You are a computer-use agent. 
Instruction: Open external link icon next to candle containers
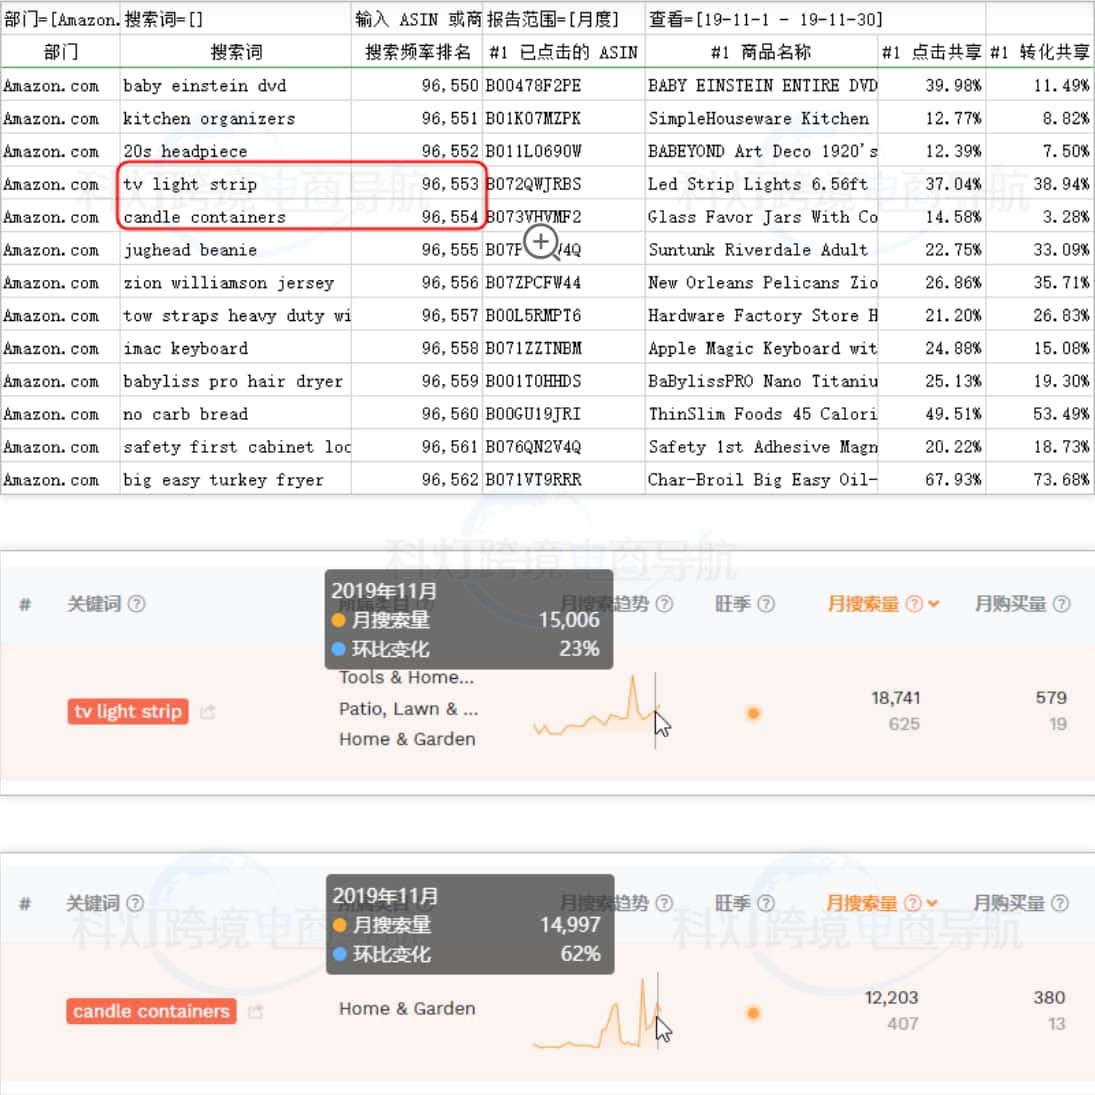tap(255, 1012)
